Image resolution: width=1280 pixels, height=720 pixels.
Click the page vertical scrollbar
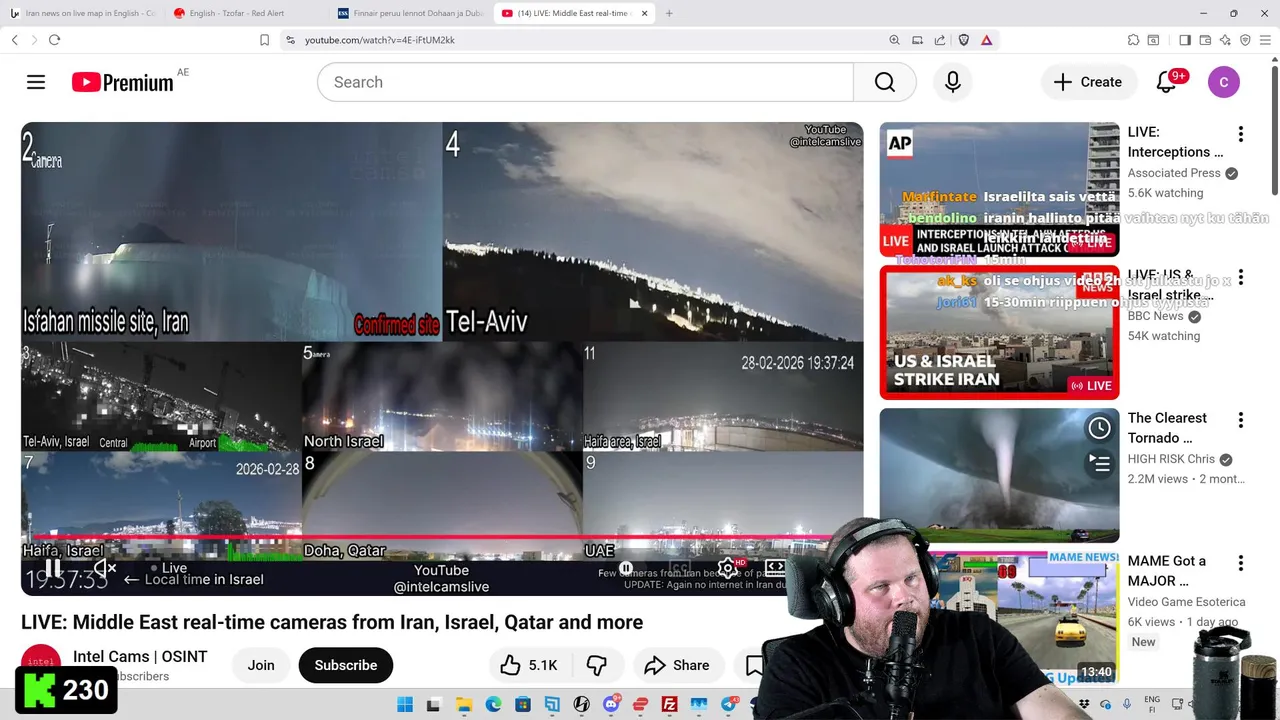click(x=1274, y=130)
